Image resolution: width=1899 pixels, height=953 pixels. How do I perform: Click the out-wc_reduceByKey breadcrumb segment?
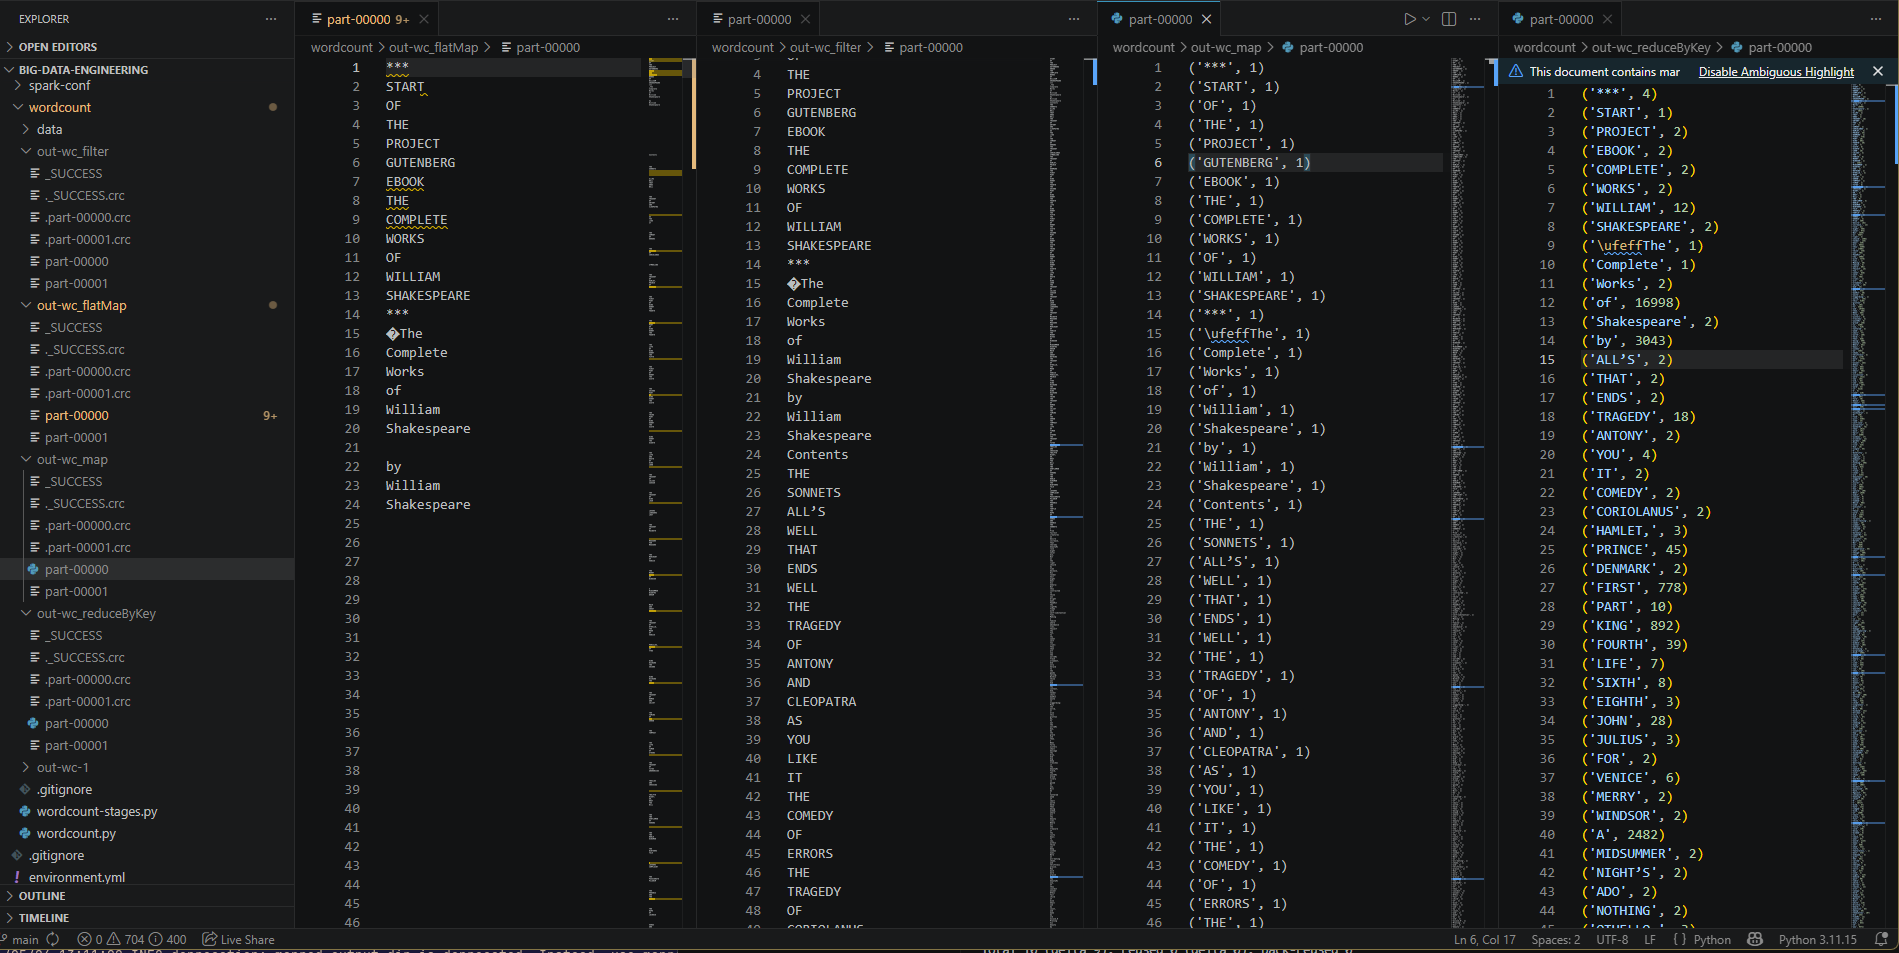coord(1651,47)
